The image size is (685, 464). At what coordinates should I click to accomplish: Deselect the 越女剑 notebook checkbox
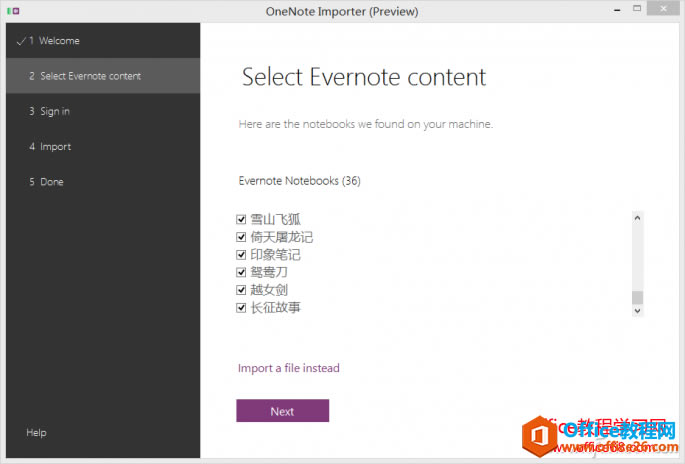coord(241,290)
